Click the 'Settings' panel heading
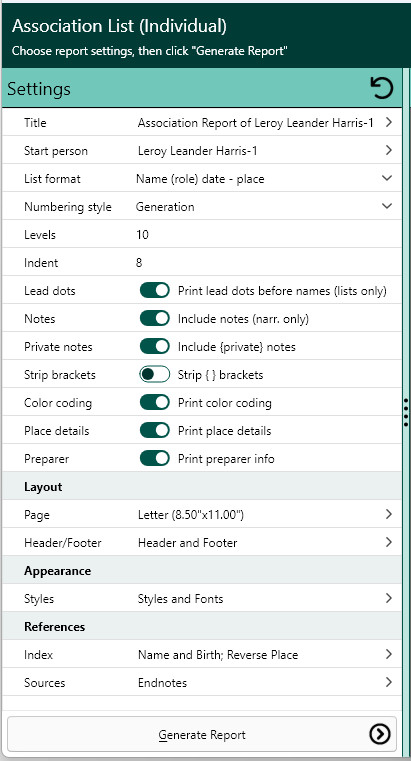 39,89
